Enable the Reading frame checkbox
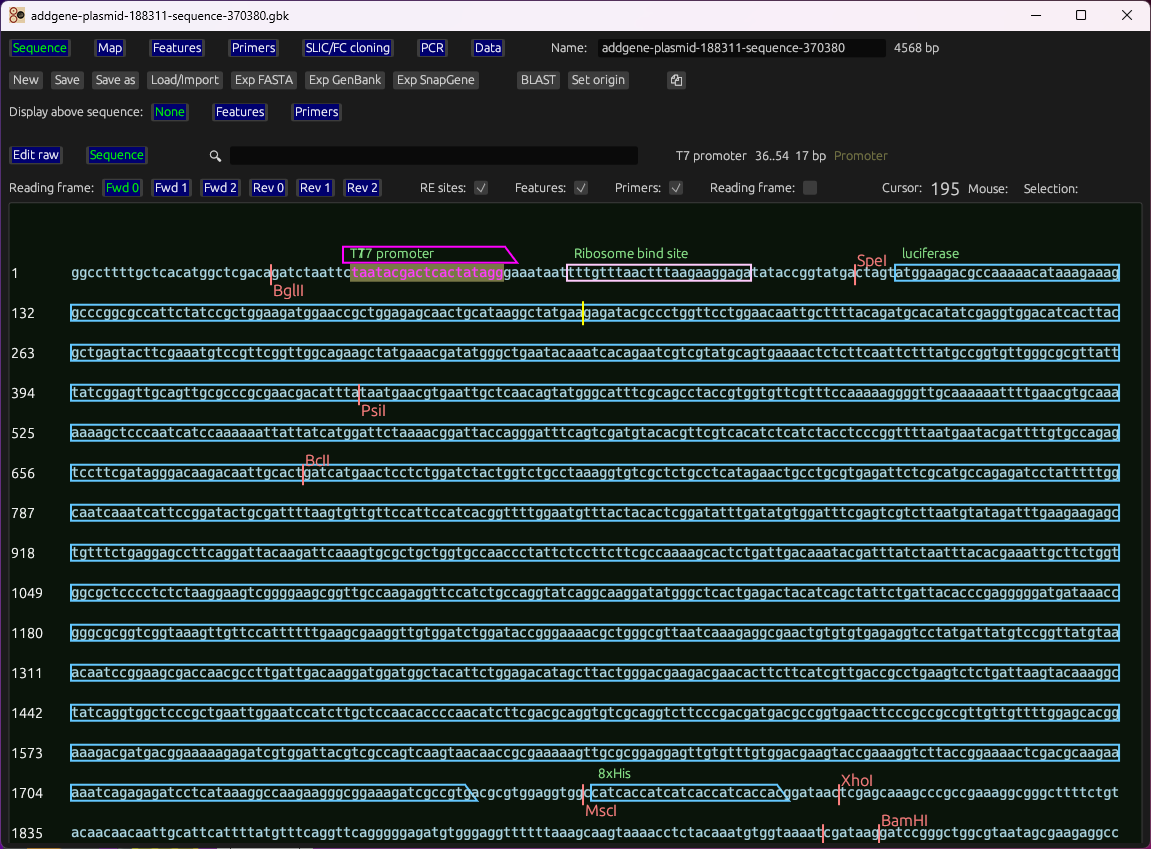This screenshot has width=1151, height=849. pos(810,188)
